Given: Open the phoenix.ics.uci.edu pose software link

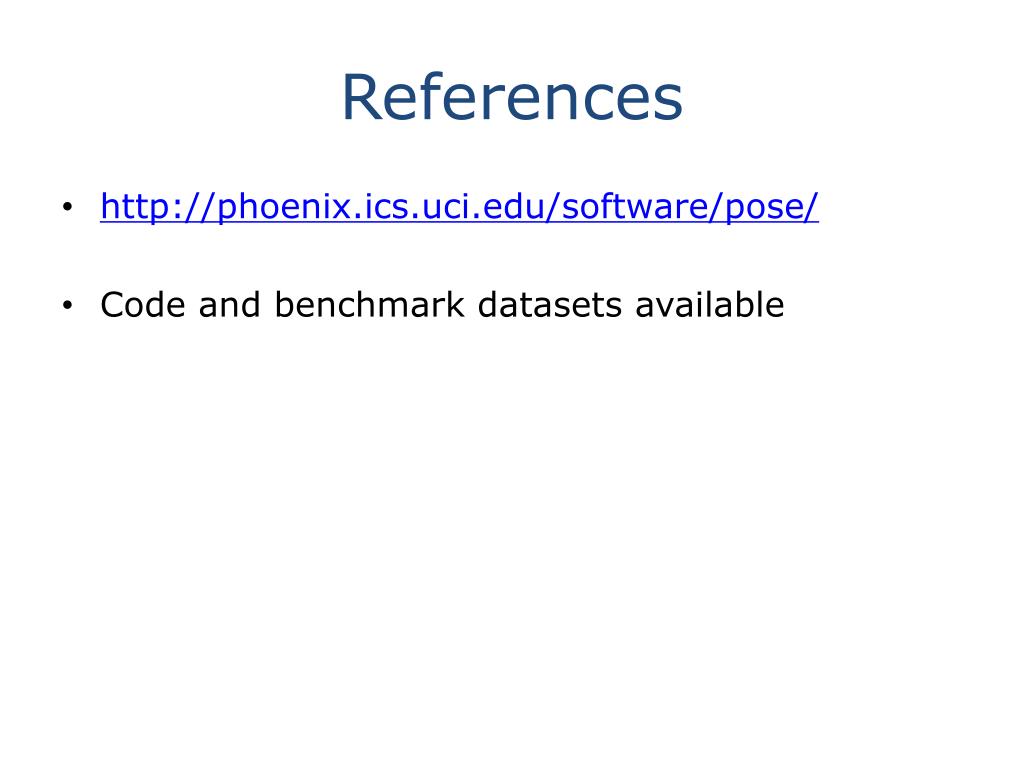Looking at the screenshot, I should click(459, 206).
